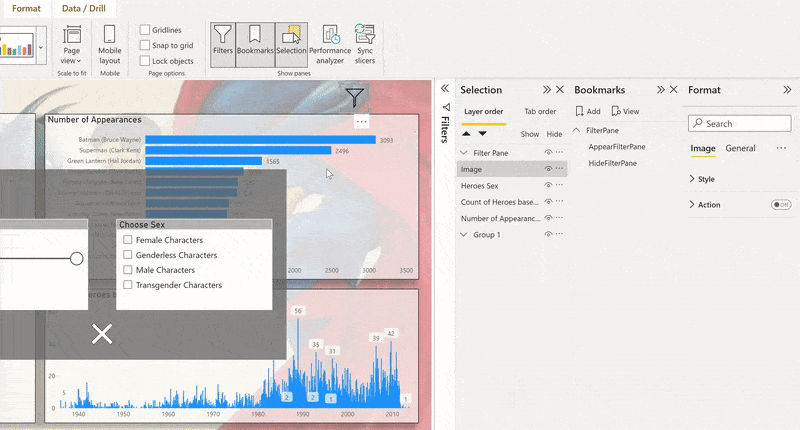This screenshot has width=800, height=430.
Task: Toggle the Selection pane button
Action: (x=291, y=43)
